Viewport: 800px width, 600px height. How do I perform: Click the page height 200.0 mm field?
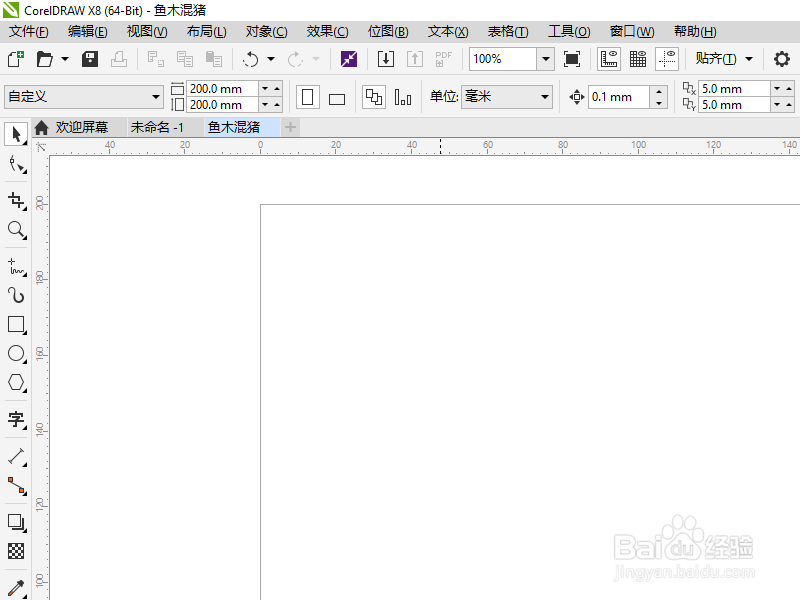click(x=222, y=105)
